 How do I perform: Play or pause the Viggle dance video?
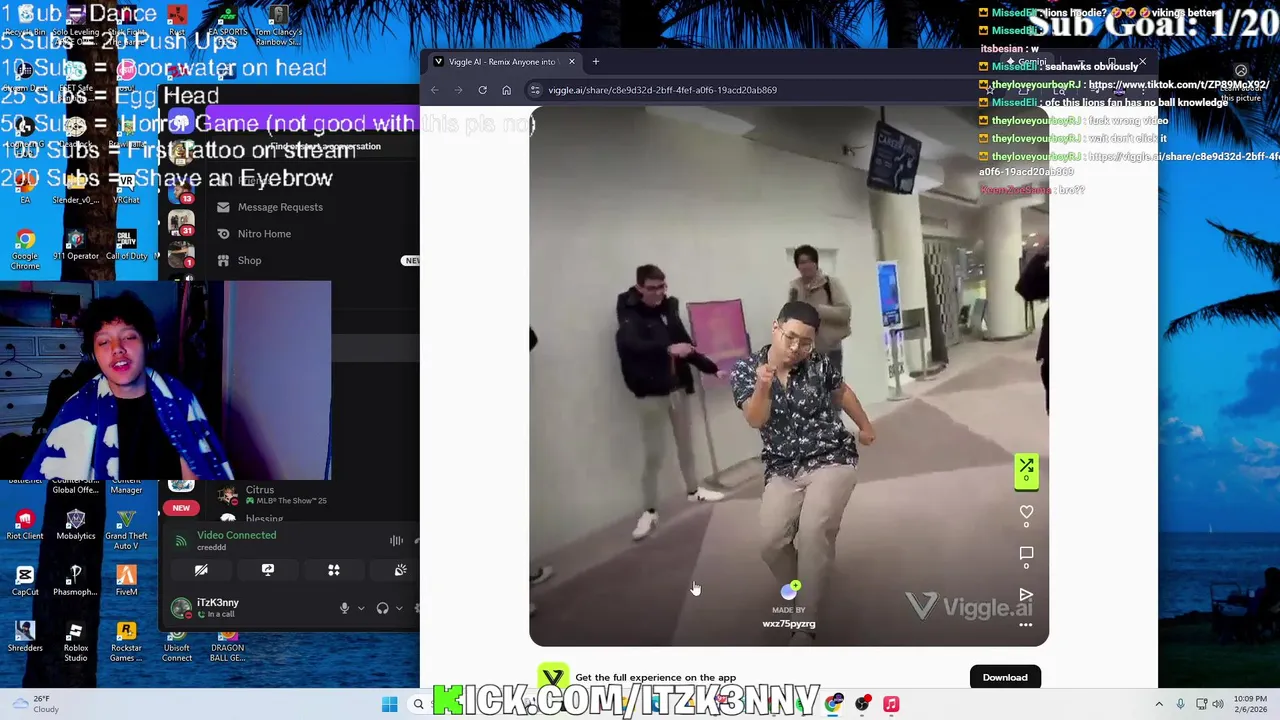(789, 375)
